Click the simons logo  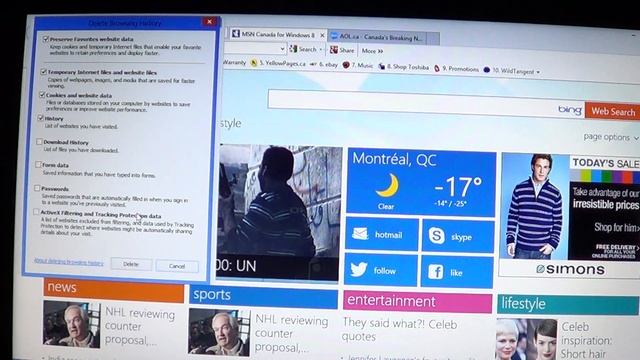tap(570, 269)
